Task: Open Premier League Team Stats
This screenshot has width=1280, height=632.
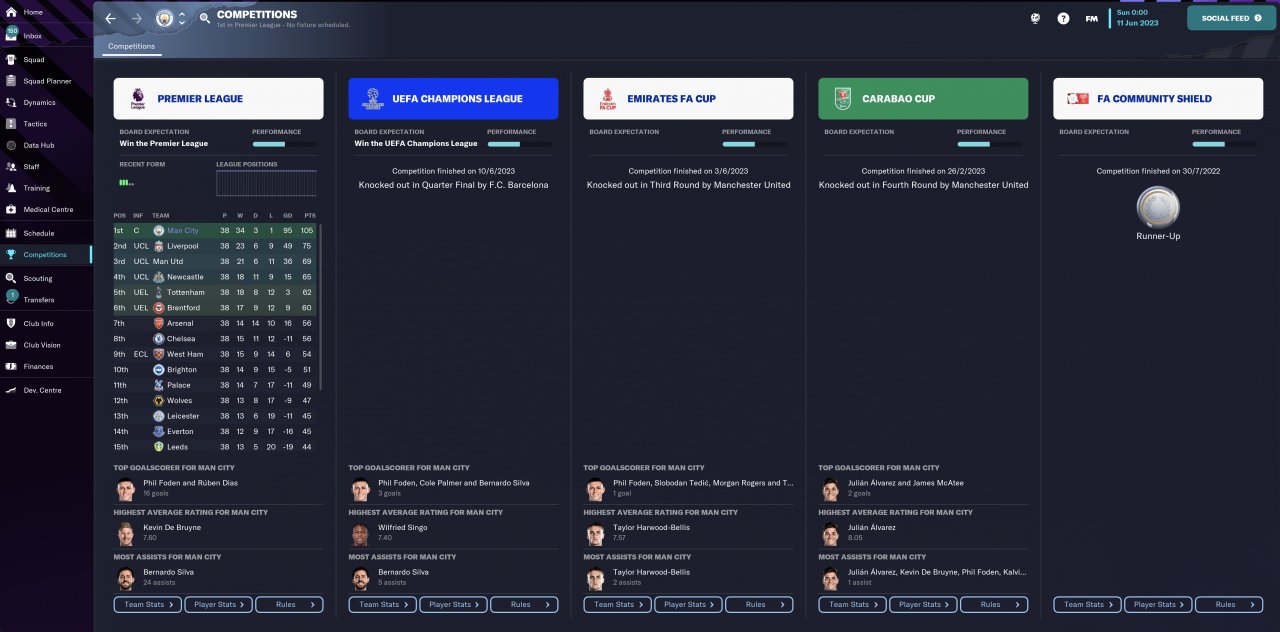Action: [x=148, y=604]
